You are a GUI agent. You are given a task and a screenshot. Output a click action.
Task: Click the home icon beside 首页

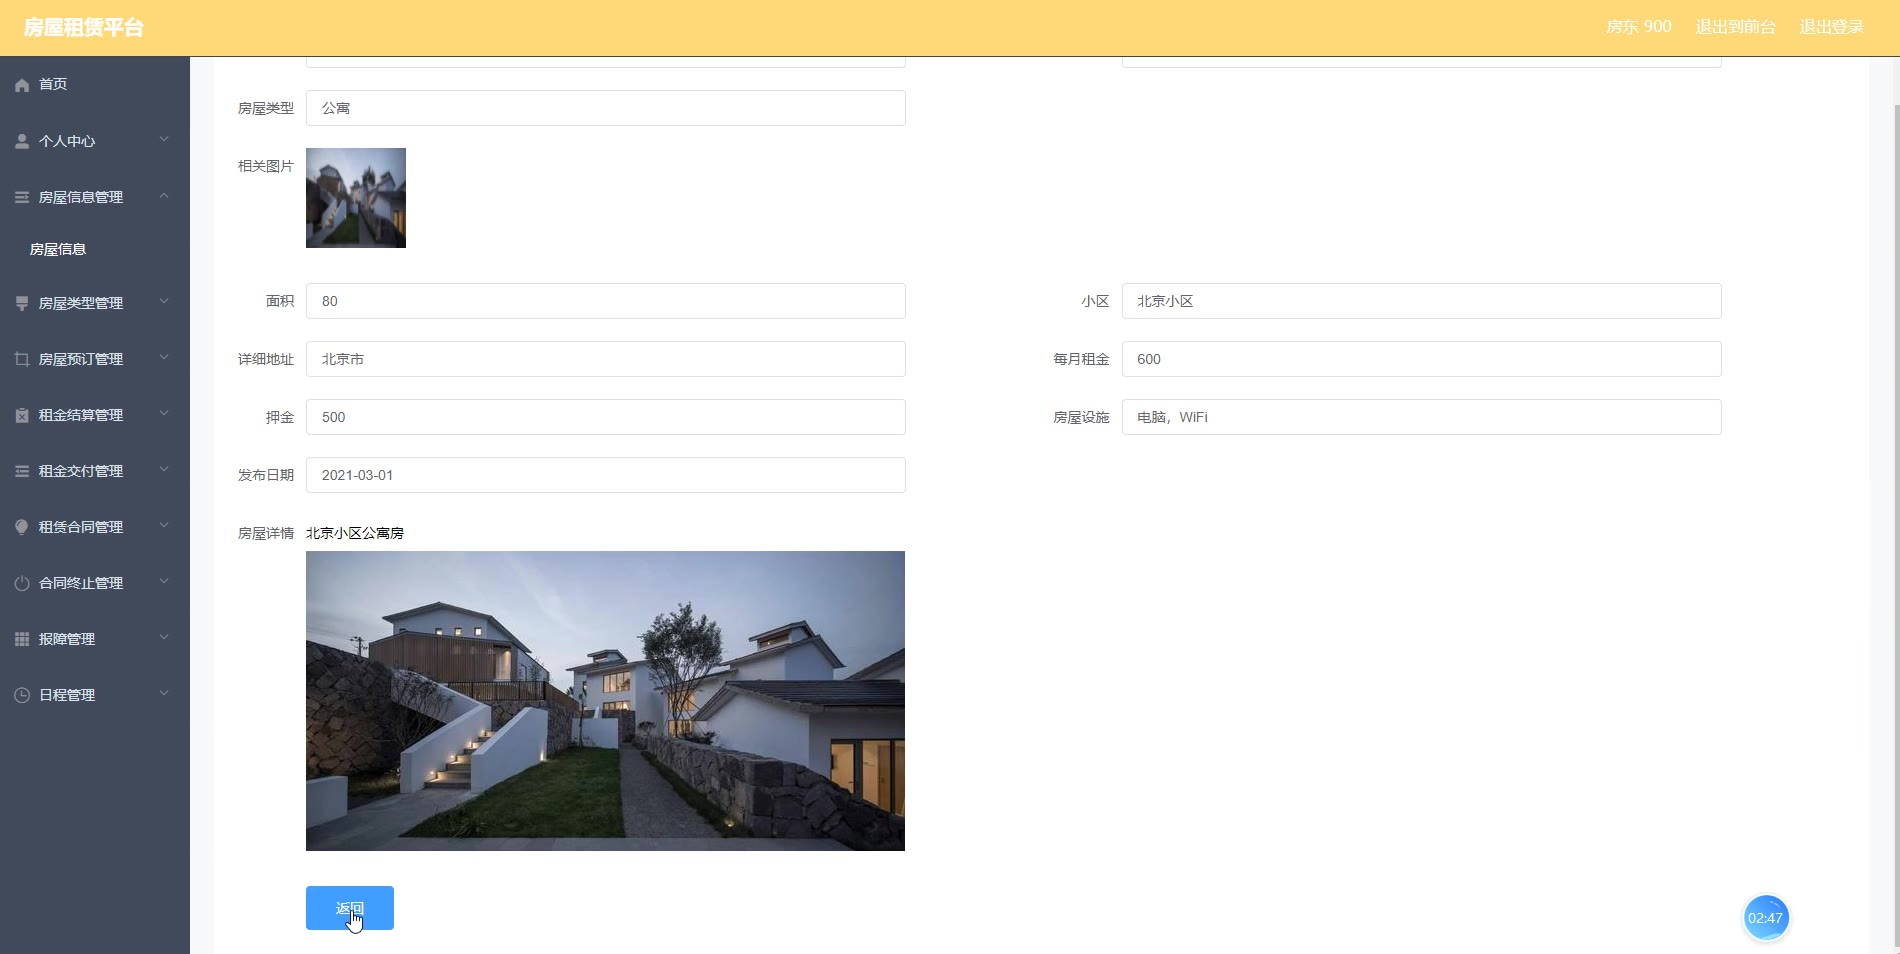coord(22,85)
